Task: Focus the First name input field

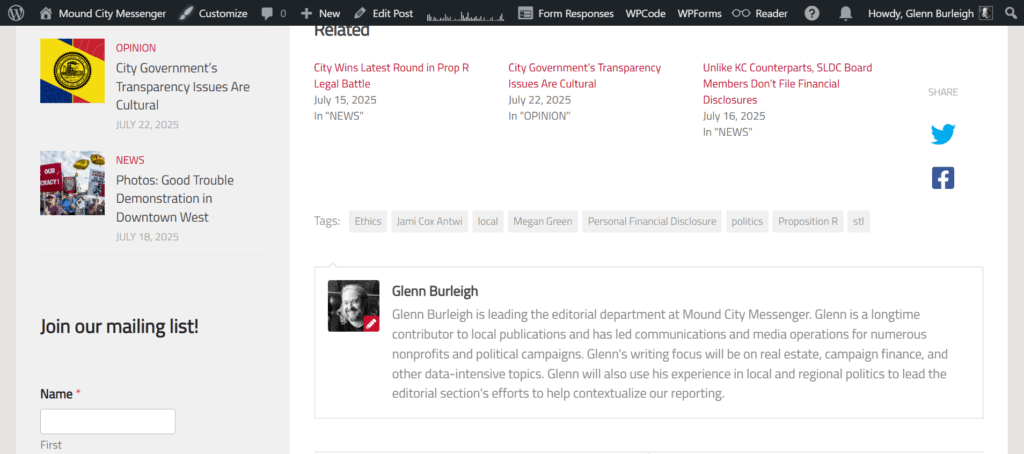Action: (108, 421)
